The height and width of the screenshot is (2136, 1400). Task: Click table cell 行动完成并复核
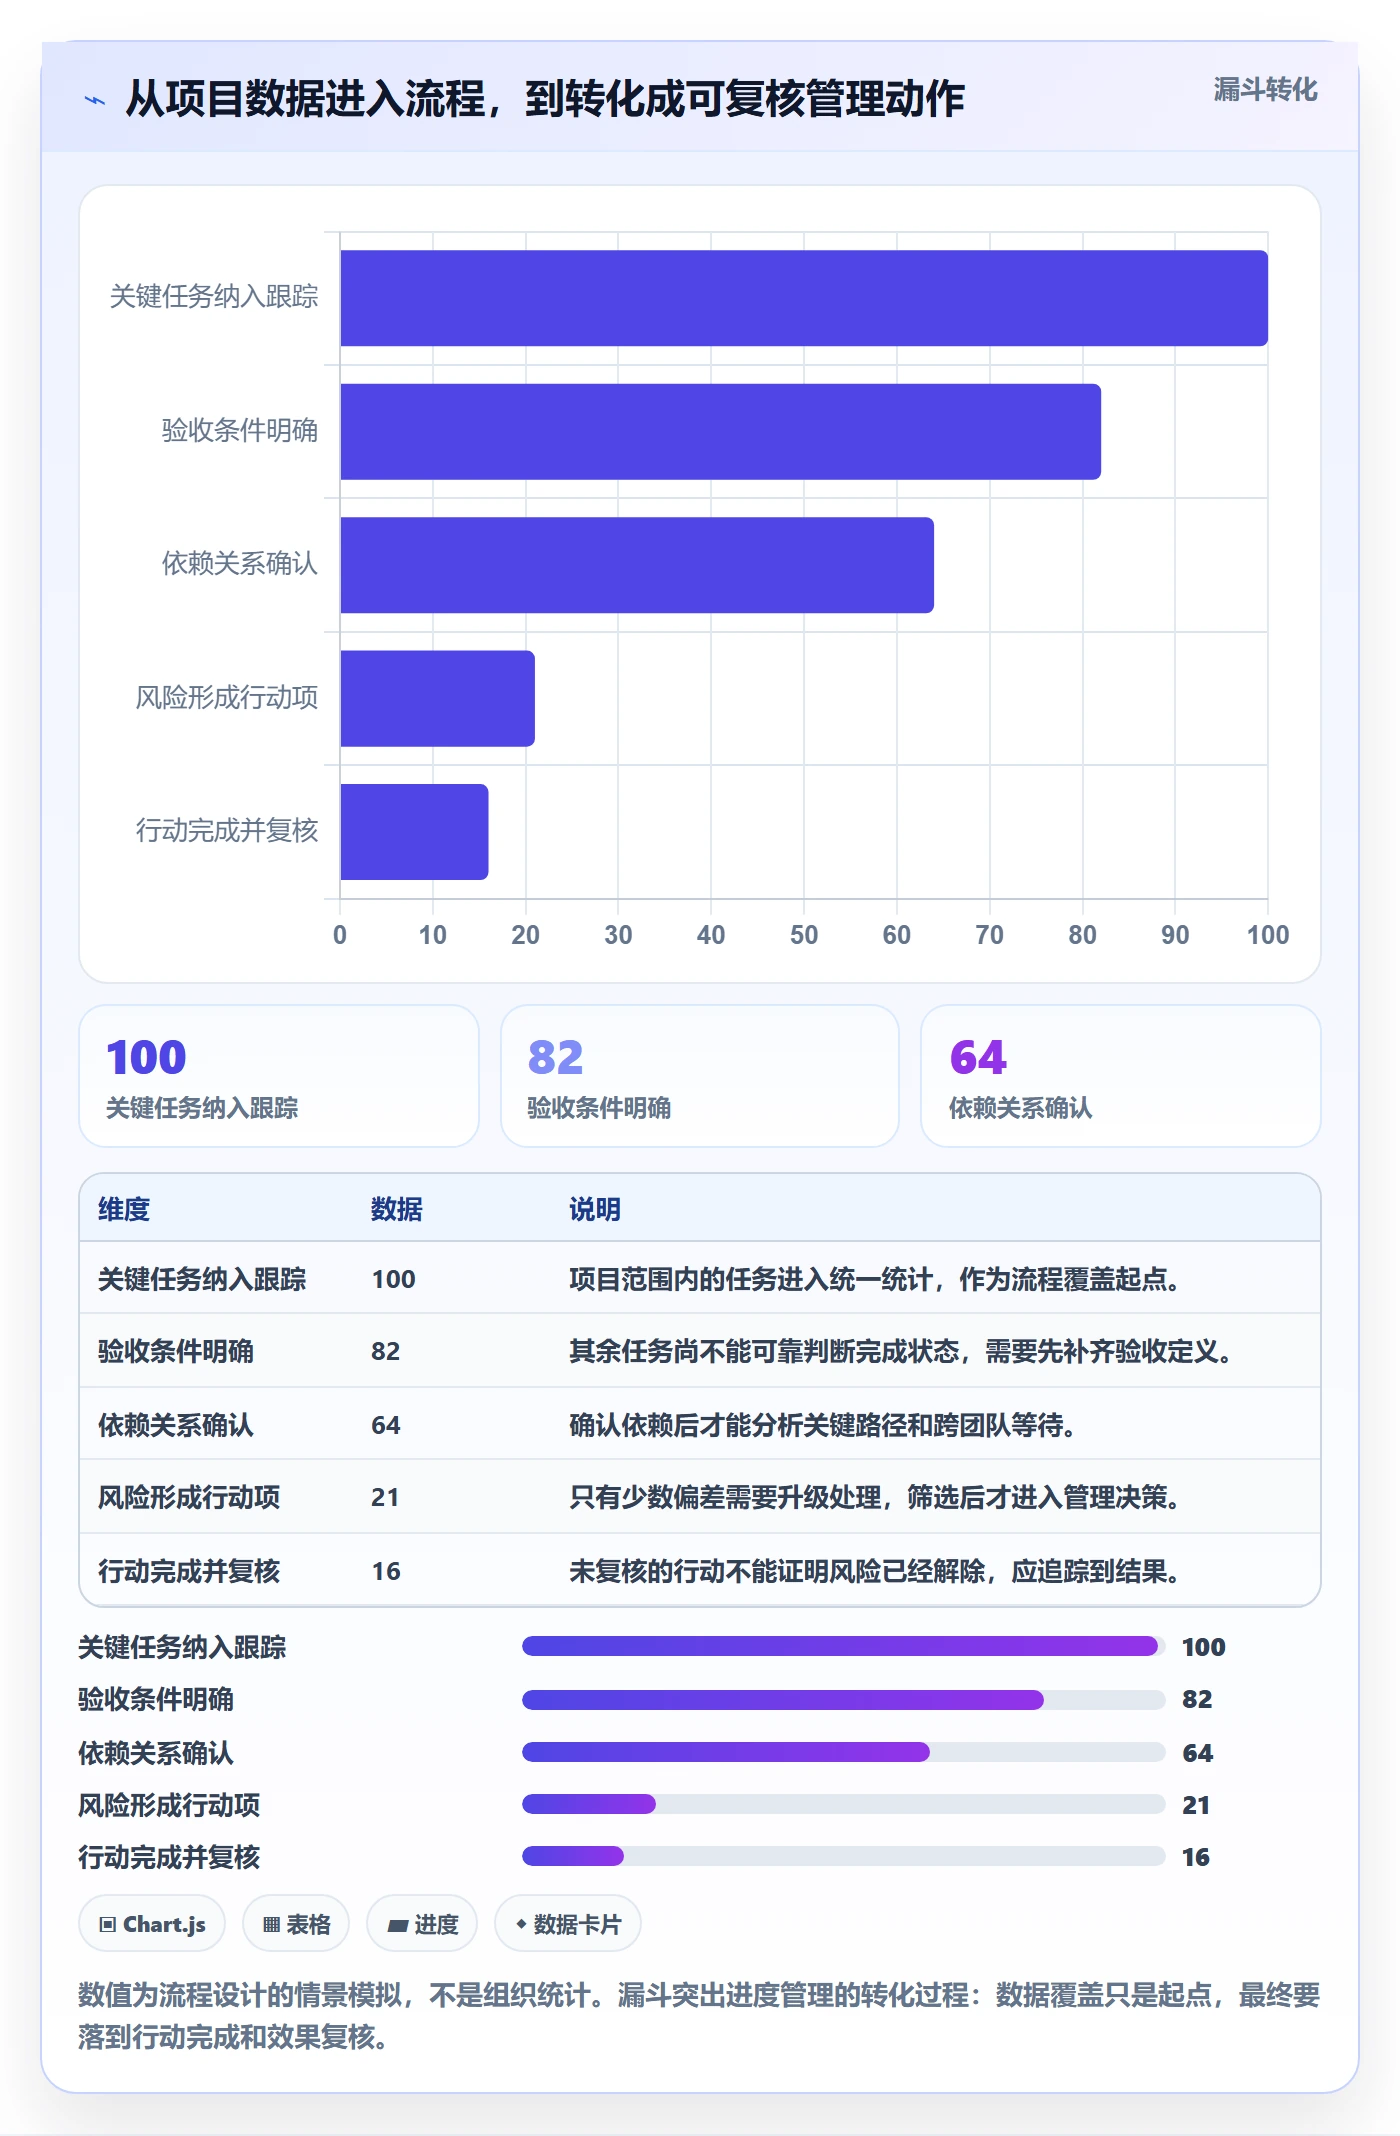coord(189,1571)
